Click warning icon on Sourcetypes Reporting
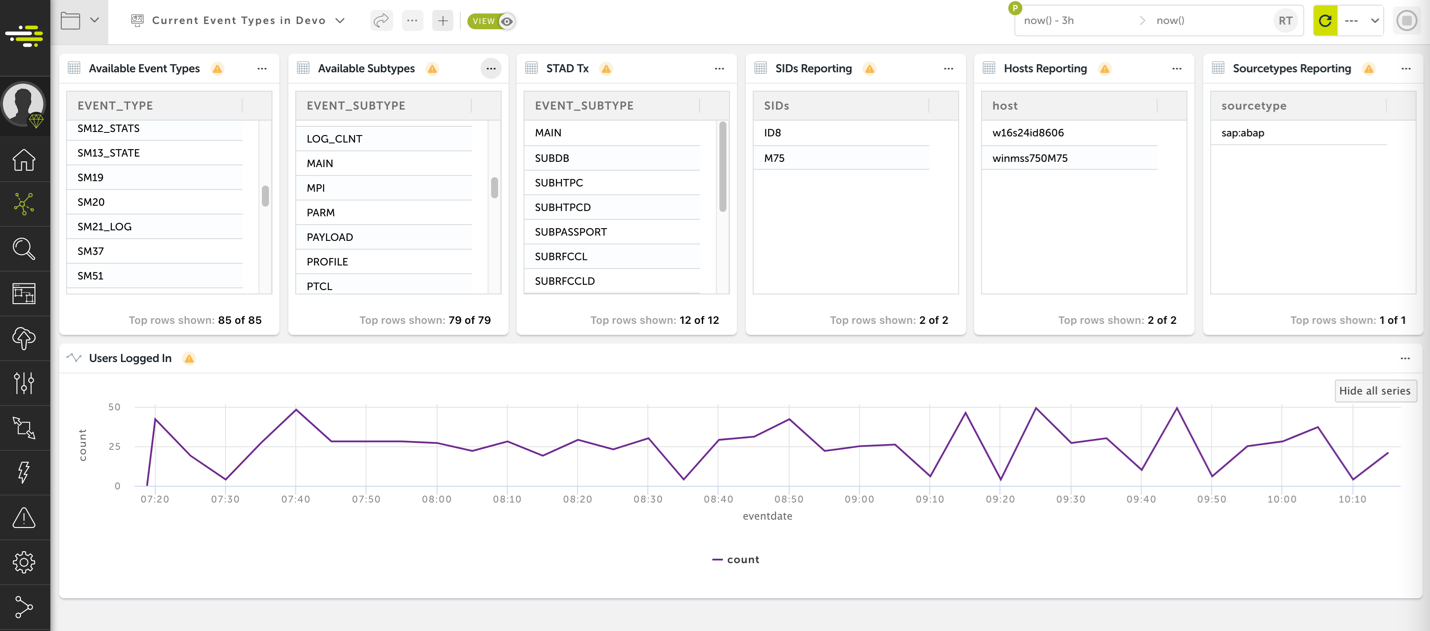This screenshot has height=631, width=1430. tap(1368, 69)
